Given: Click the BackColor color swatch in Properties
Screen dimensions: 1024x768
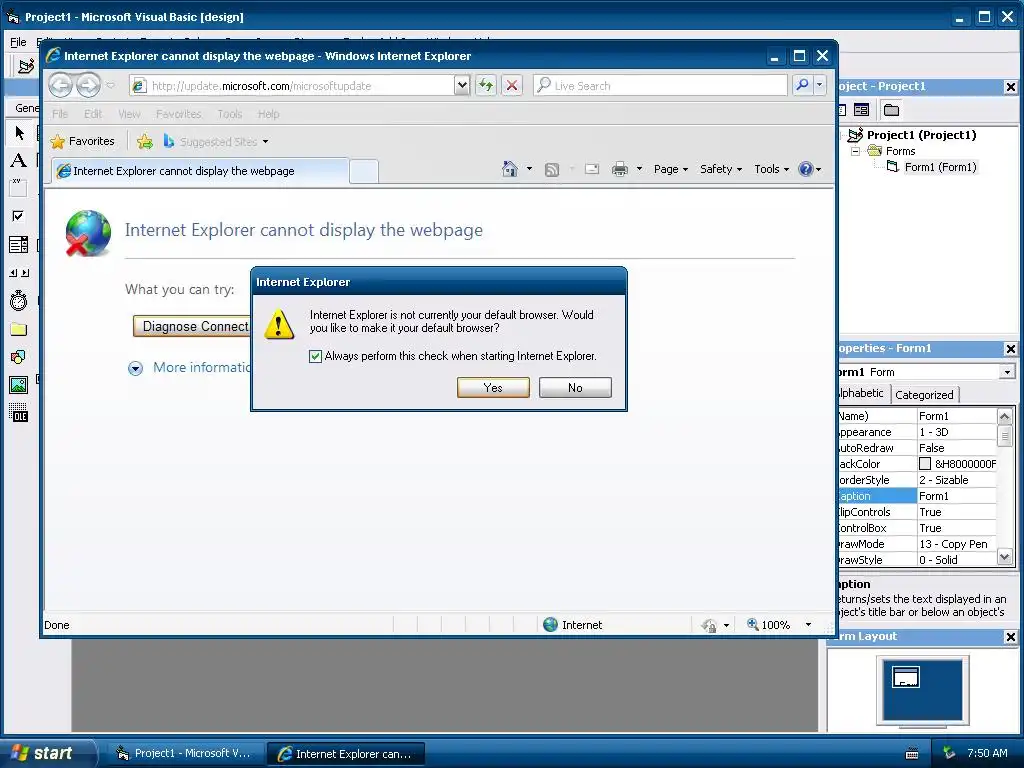Looking at the screenshot, I should tap(925, 464).
